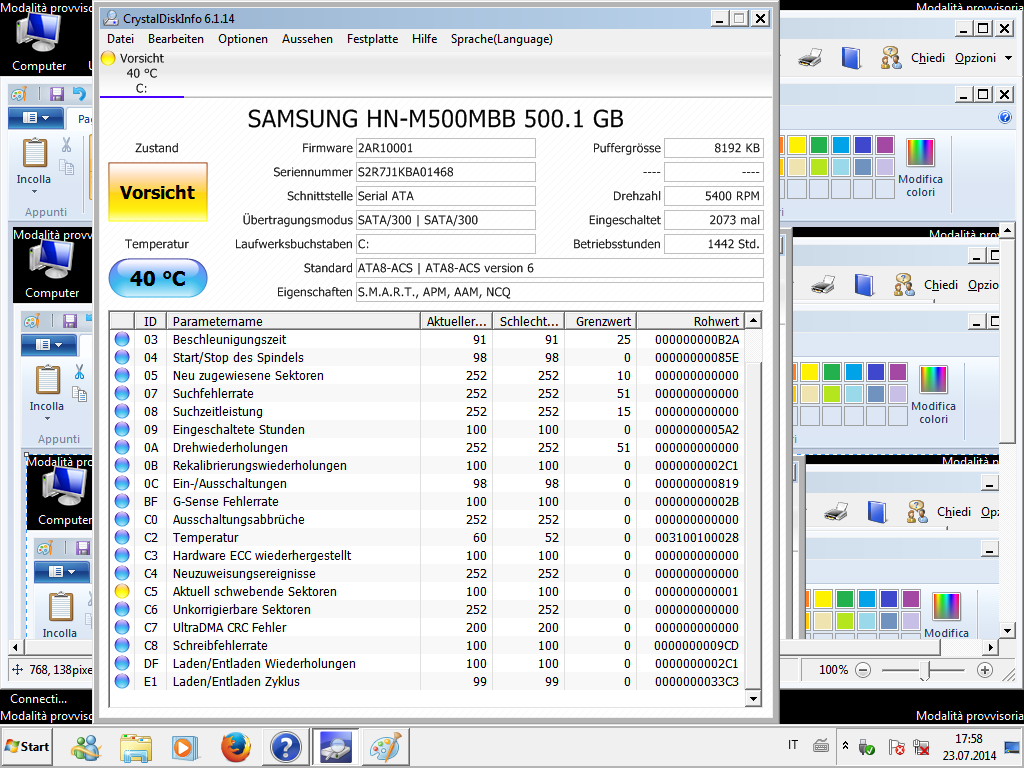
Task: Click the status icon for Neu zugewiesene Sektoren
Action: click(121, 376)
